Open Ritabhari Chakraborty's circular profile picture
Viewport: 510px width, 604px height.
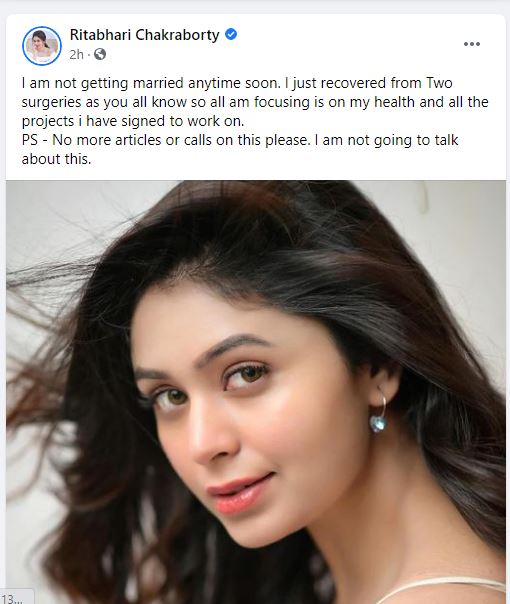click(42, 45)
